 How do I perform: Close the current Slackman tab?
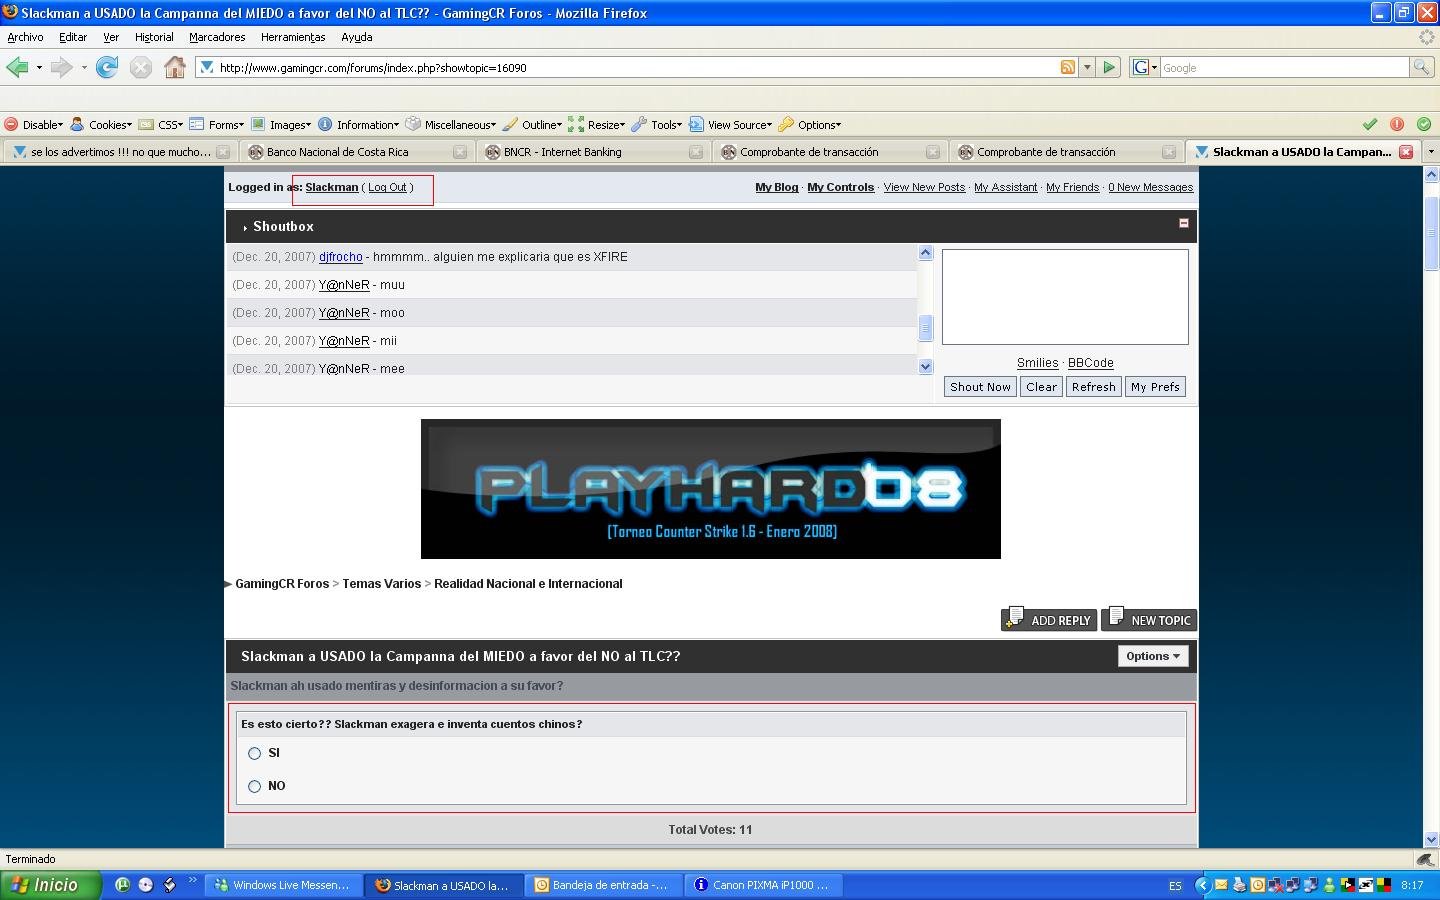[x=1406, y=152]
